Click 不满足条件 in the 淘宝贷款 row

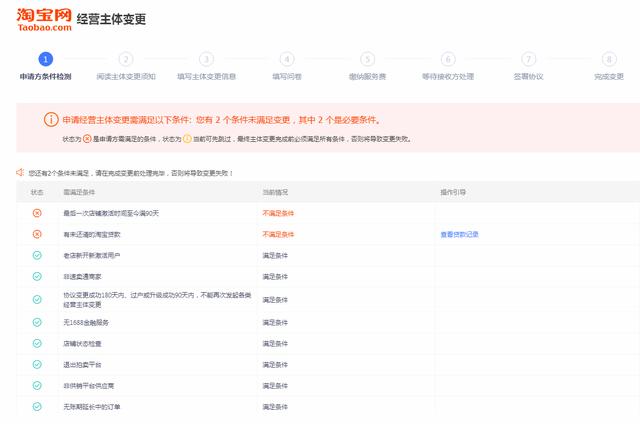[x=278, y=234]
